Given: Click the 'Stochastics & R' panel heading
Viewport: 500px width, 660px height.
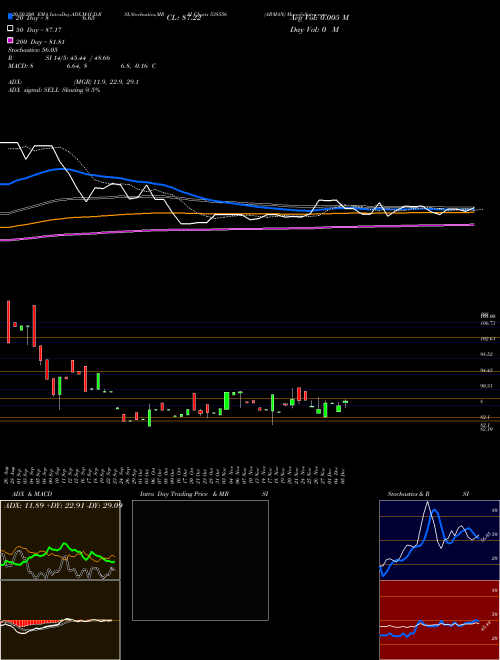Looking at the screenshot, I should coord(409,494).
